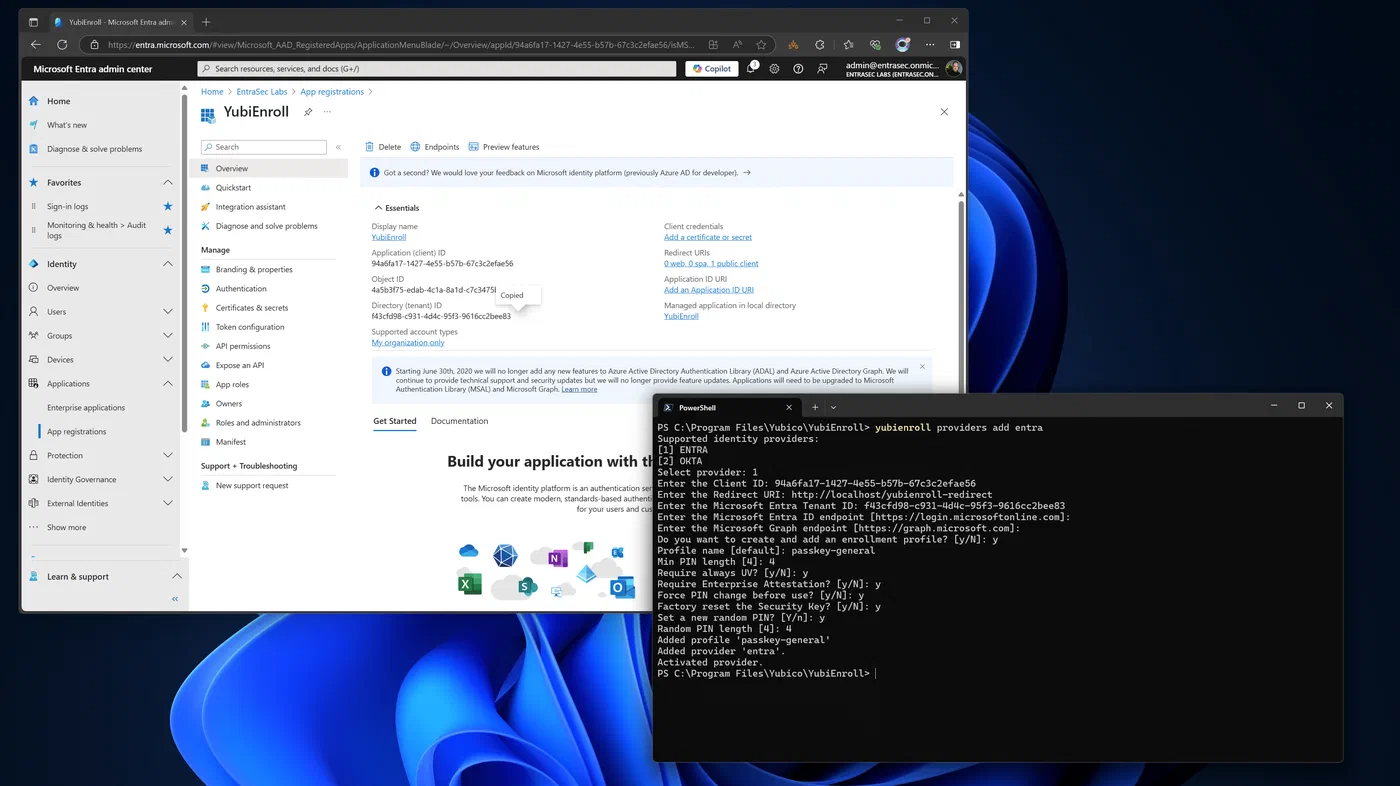This screenshot has width=1400, height=786.
Task: Click the EntraSec Labs breadcrumb link
Action: point(262,92)
